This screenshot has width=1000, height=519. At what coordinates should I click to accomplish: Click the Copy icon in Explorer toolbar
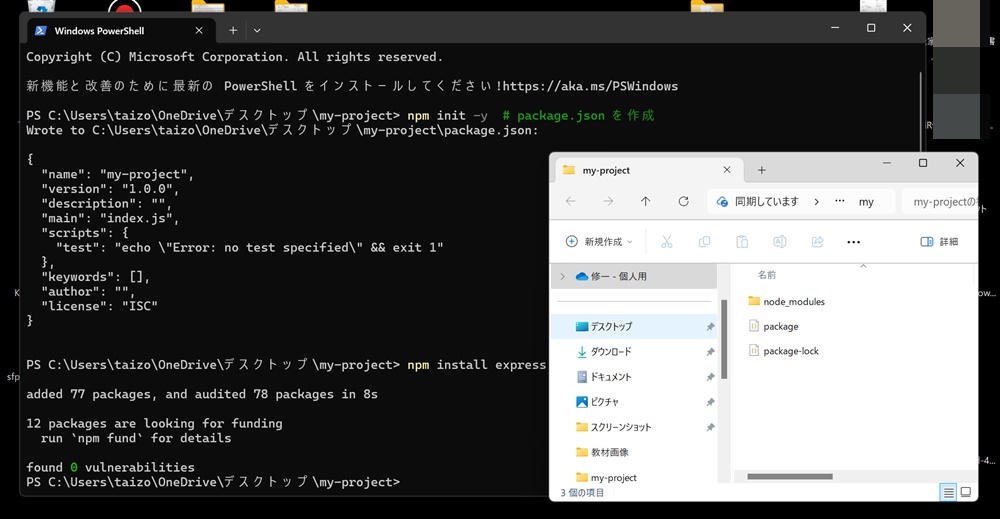[704, 242]
